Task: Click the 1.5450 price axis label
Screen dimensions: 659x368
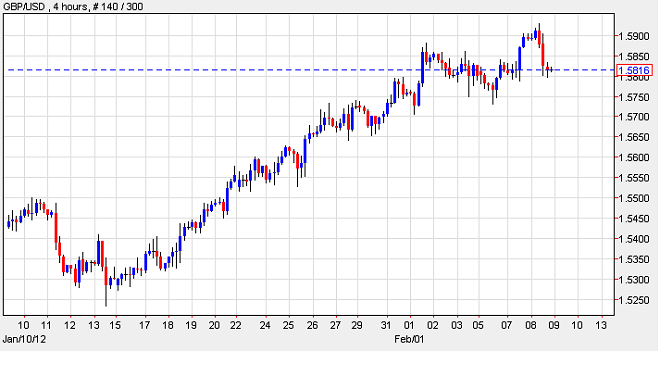Action: (634, 218)
